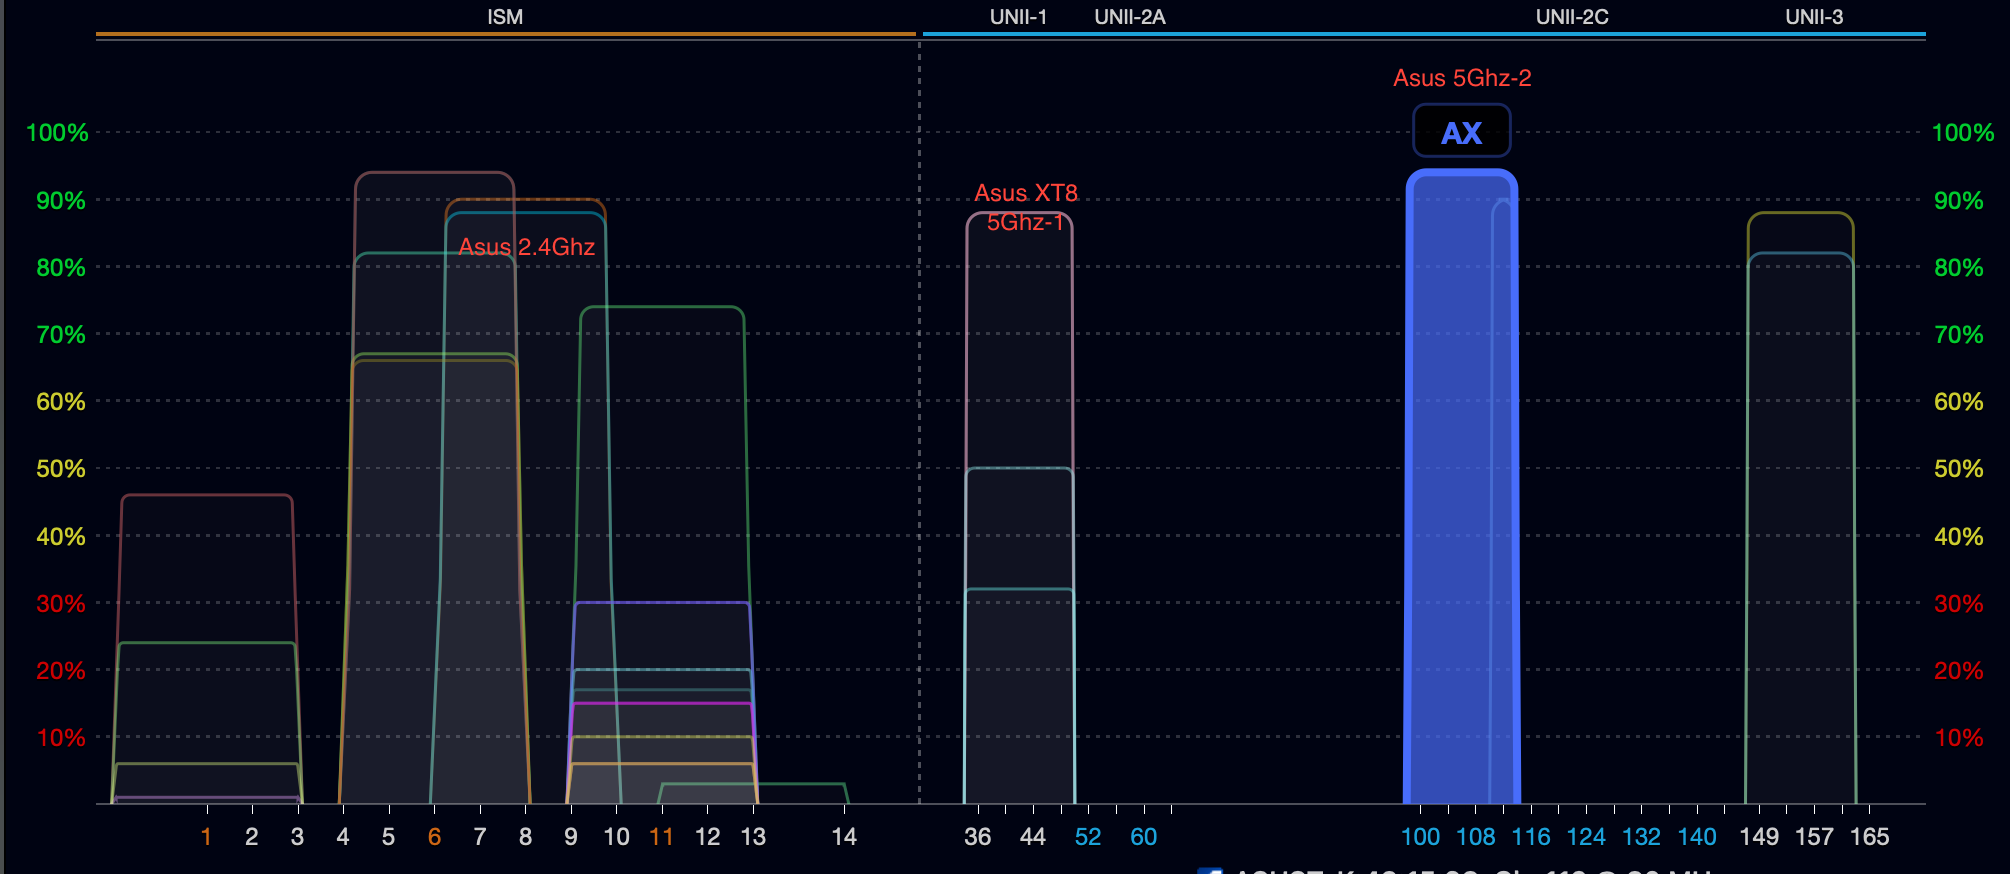Viewport: 2010px width, 874px height.
Task: Click channel 11 on the axis
Action: 661,837
